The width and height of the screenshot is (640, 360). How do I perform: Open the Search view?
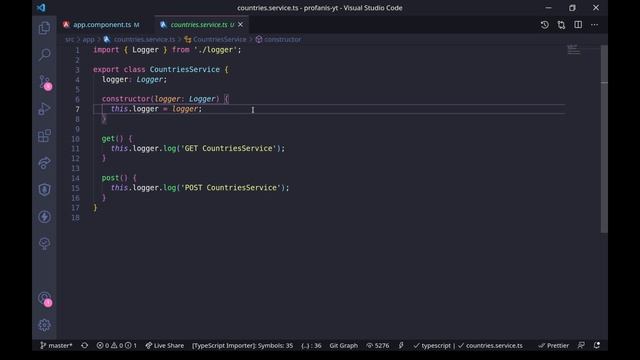coord(44,54)
